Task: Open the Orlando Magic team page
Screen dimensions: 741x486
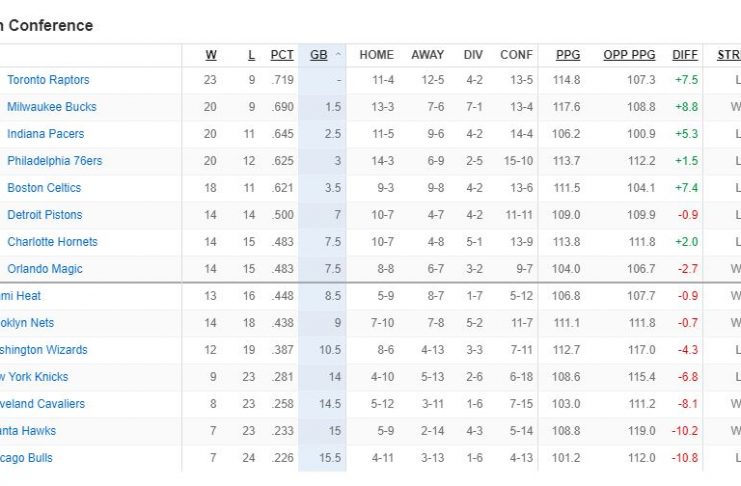Action: pyautogui.click(x=45, y=269)
